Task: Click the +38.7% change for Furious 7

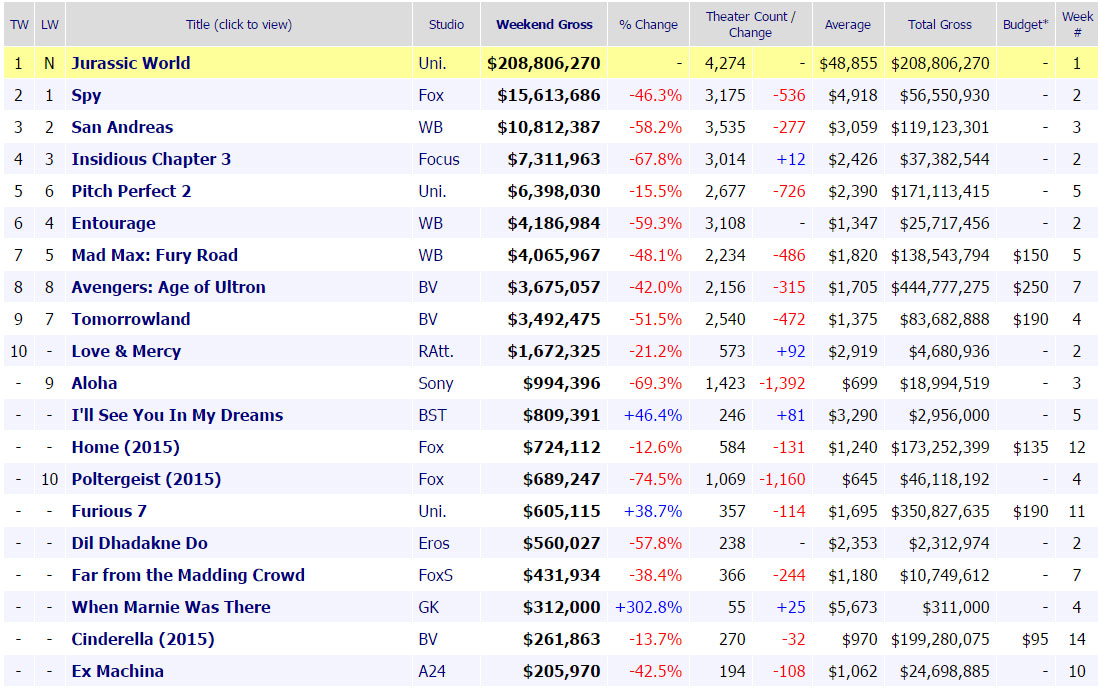Action: 653,511
